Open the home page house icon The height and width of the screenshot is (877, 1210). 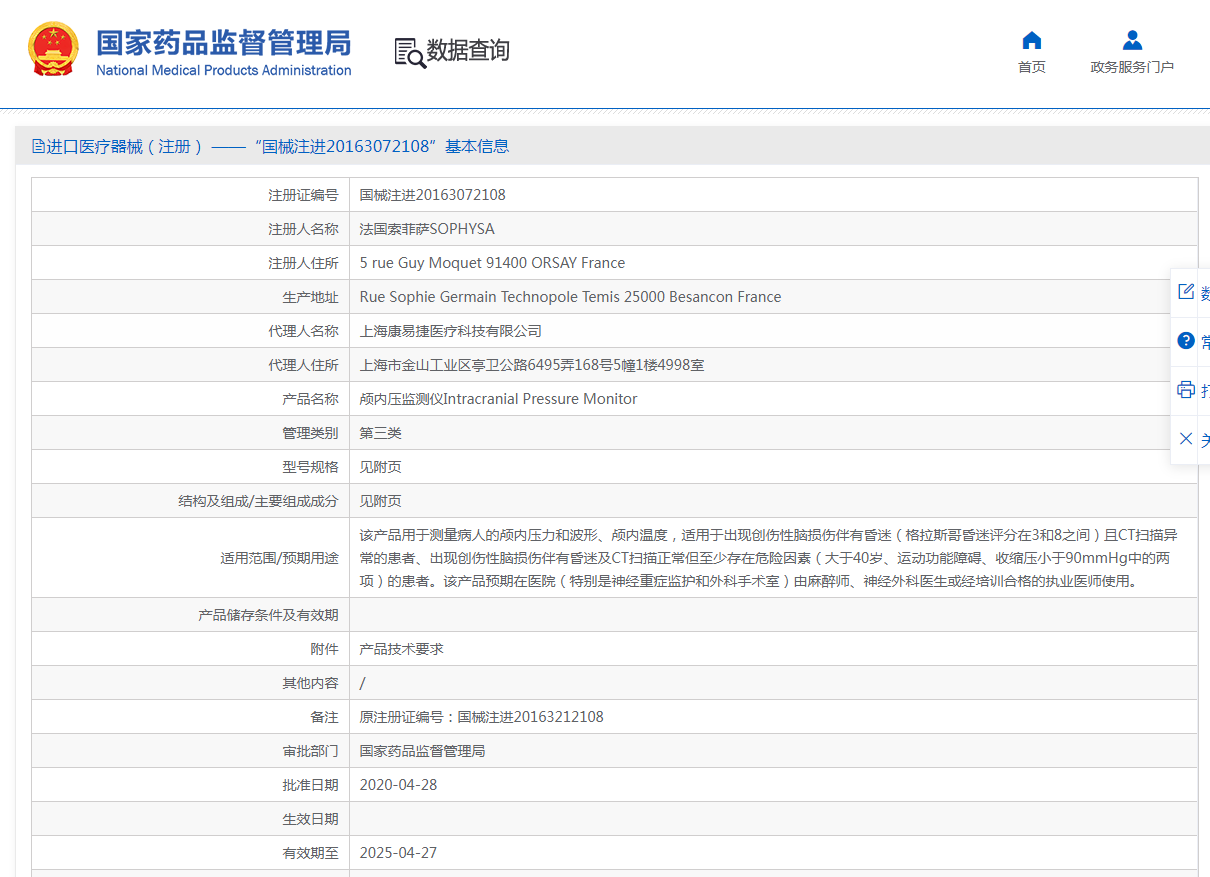pyautogui.click(x=1032, y=40)
